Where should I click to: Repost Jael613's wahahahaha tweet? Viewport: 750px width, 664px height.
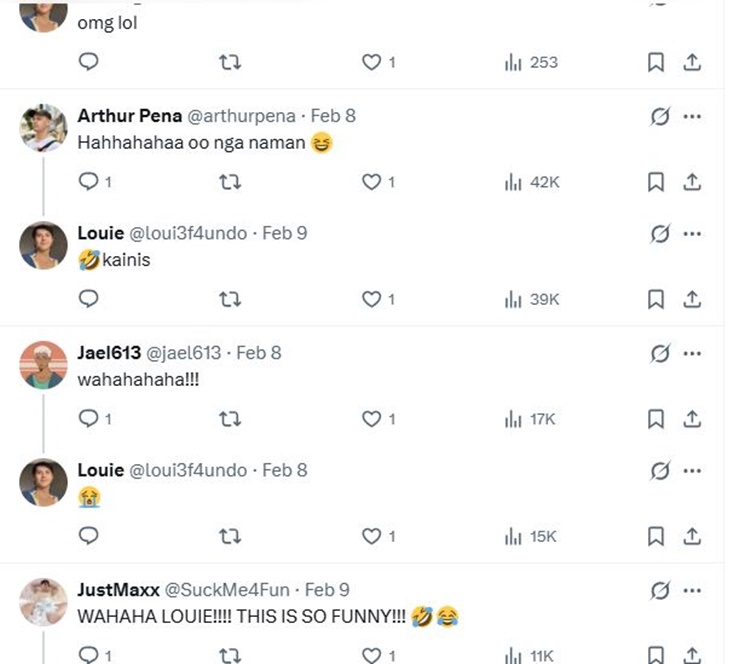[229, 419]
